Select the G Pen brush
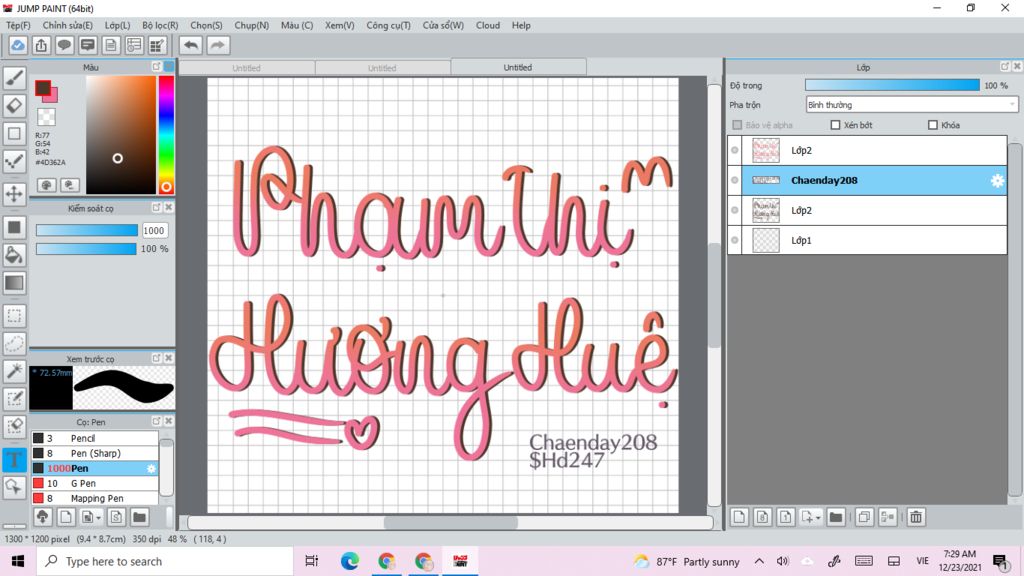The image size is (1024, 576). coord(95,483)
